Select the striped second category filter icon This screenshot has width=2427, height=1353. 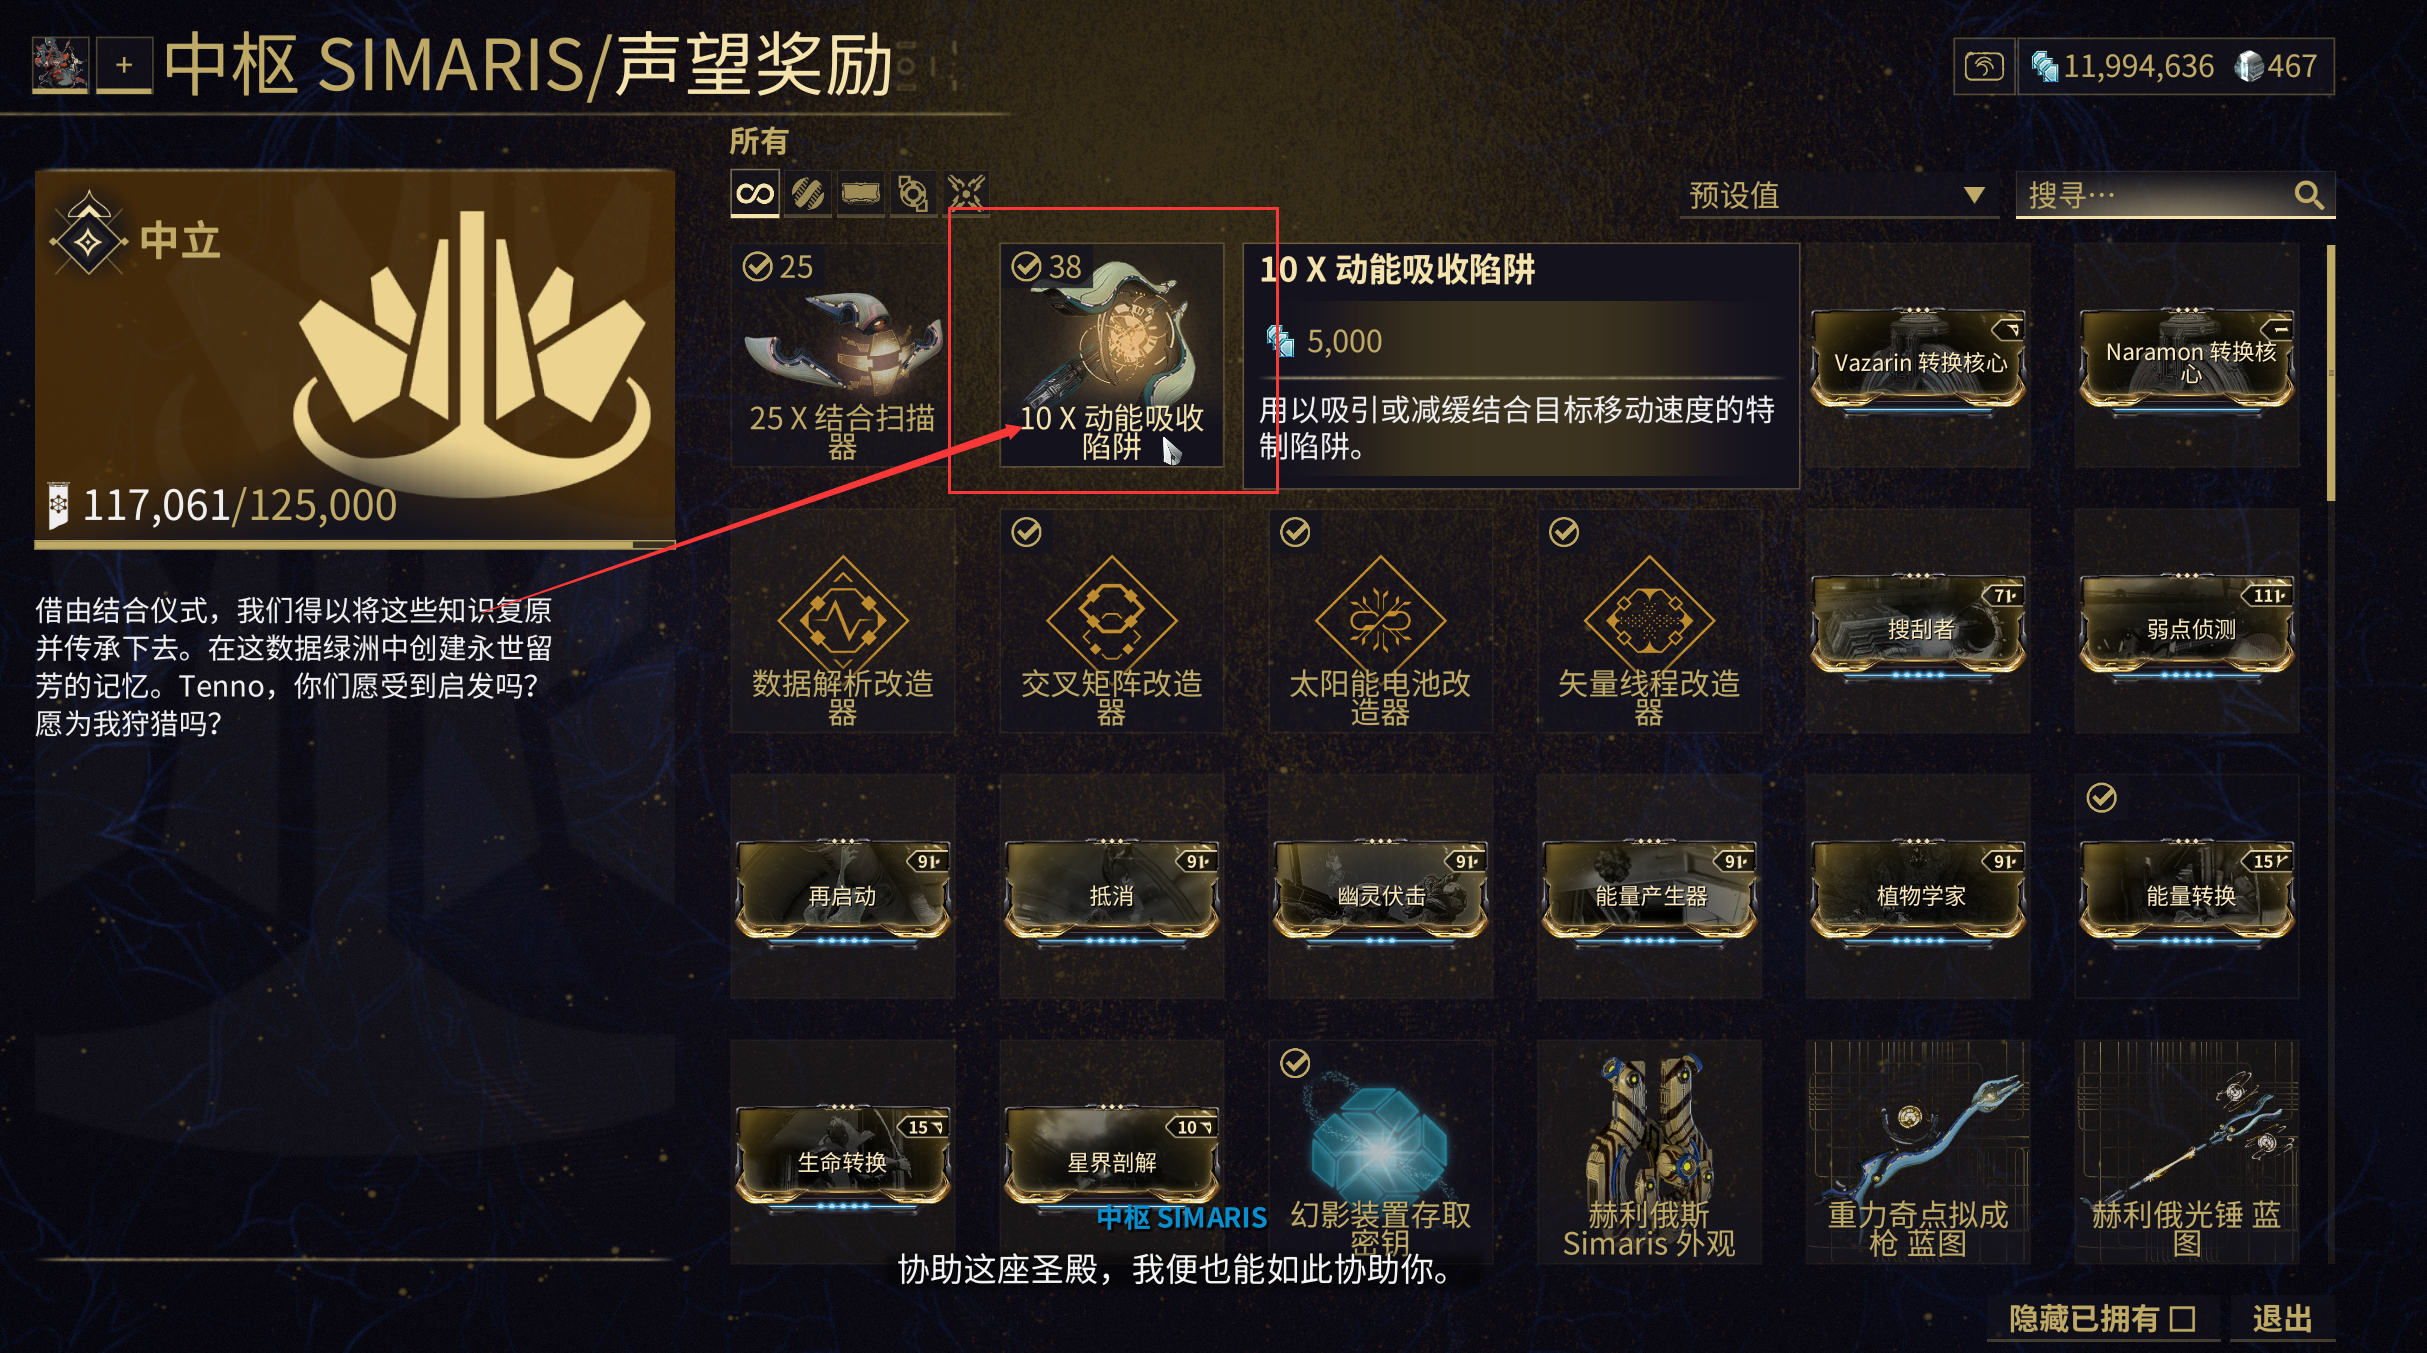pos(808,193)
